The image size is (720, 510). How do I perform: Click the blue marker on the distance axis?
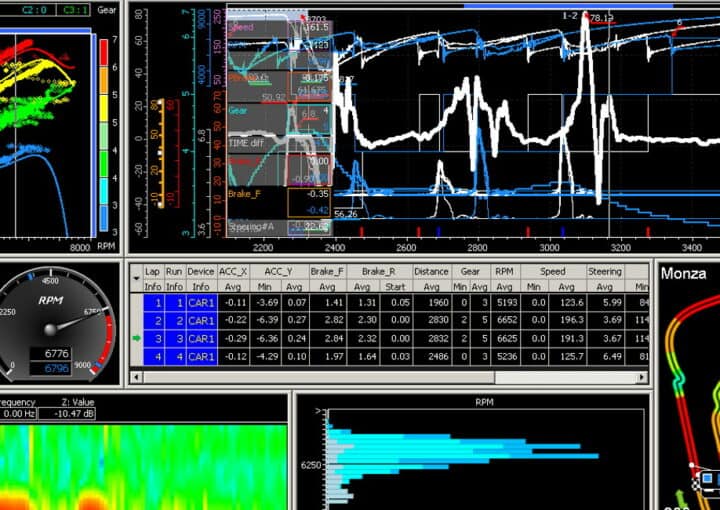click(437, 231)
